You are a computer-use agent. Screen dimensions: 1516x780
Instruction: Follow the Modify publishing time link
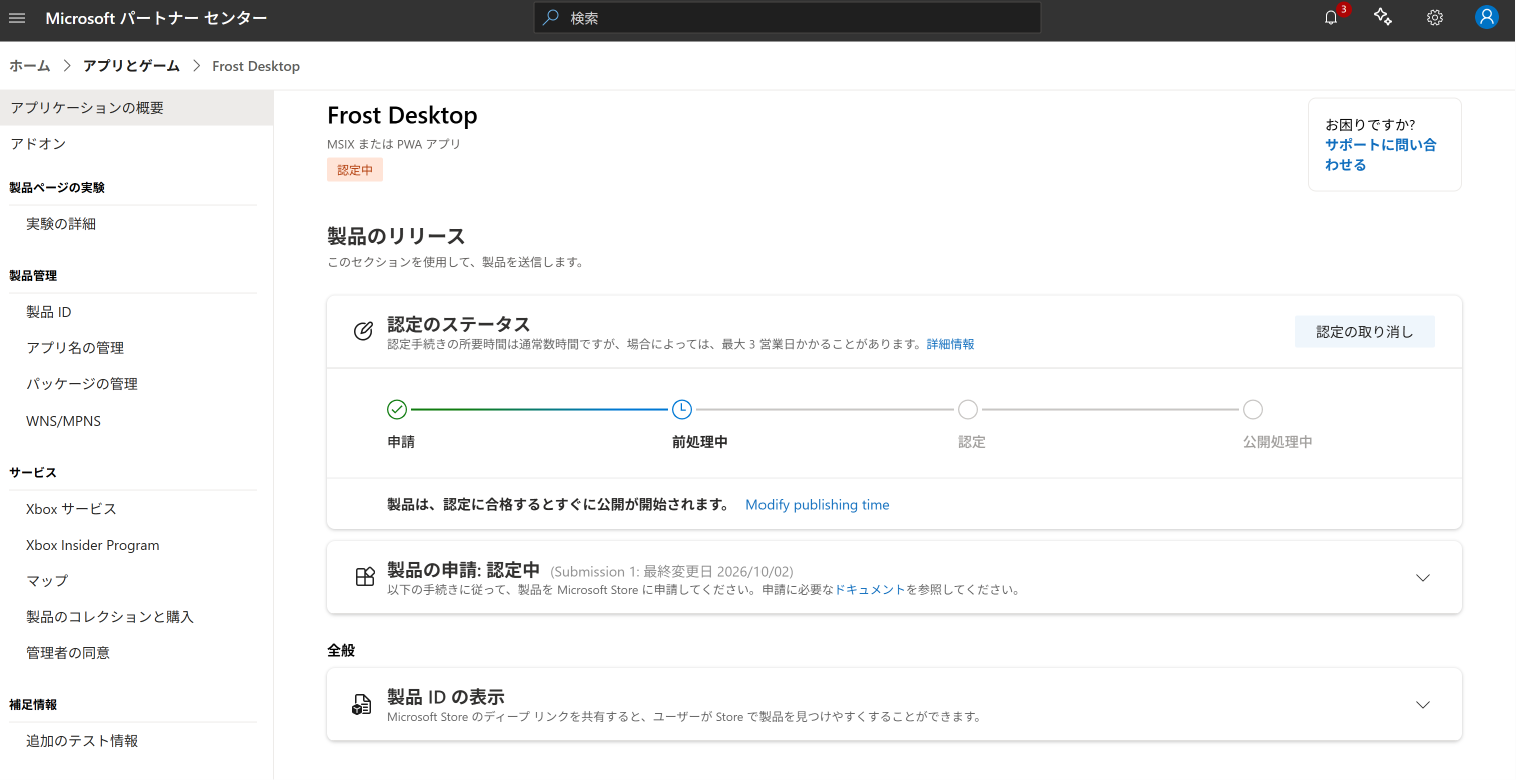pos(817,505)
